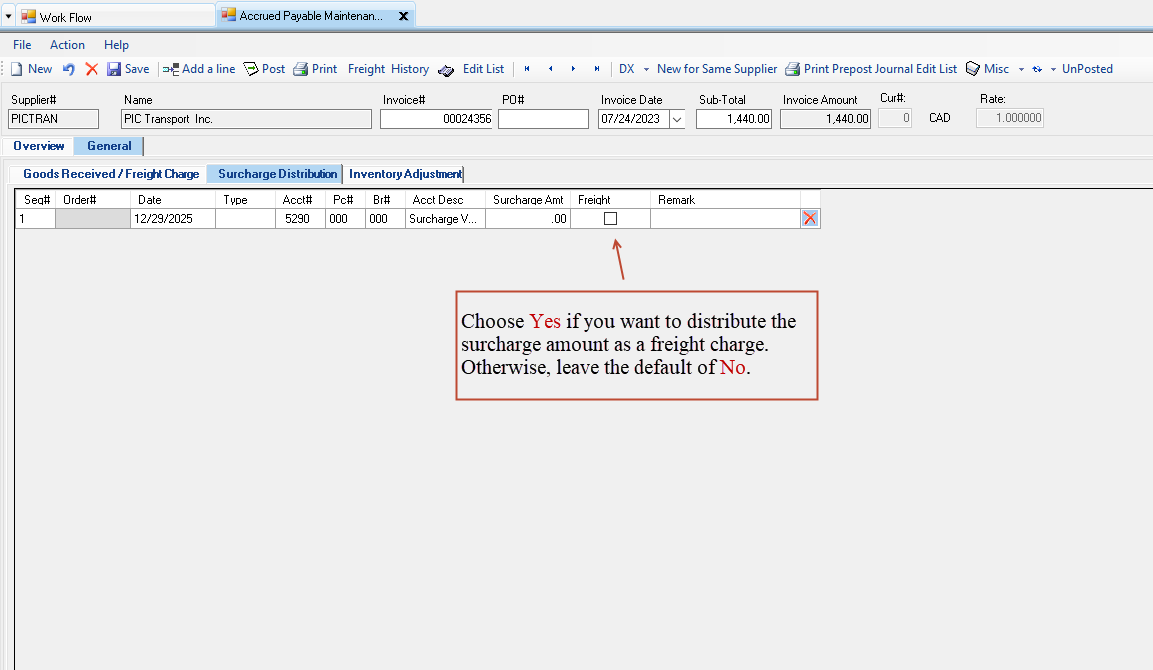The image size is (1153, 670).
Task: Save the record using the floppy icon
Action: point(114,69)
